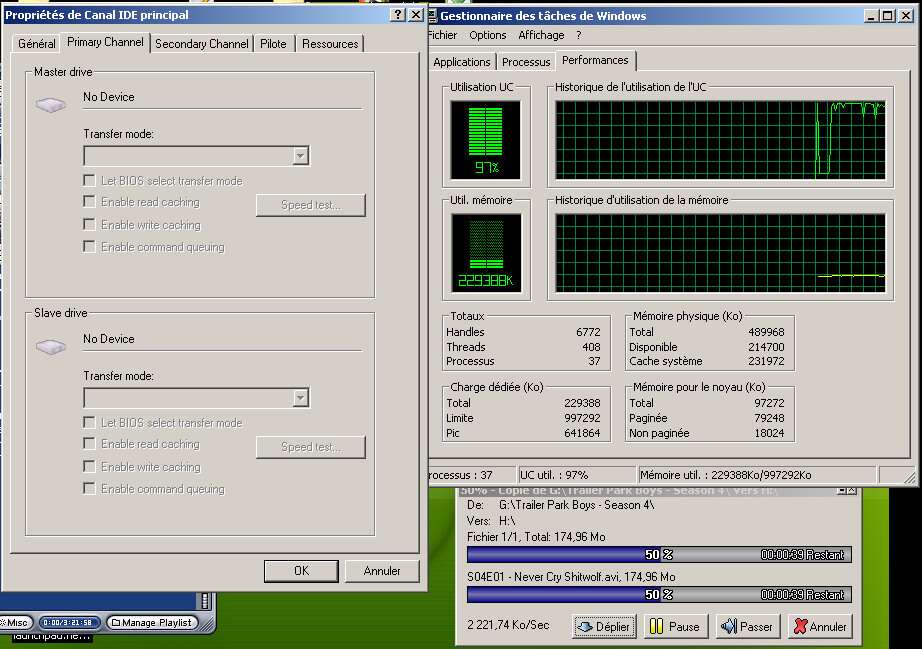Image resolution: width=922 pixels, height=649 pixels.
Task: Switch to the Secondary Channel tab
Action: [201, 44]
